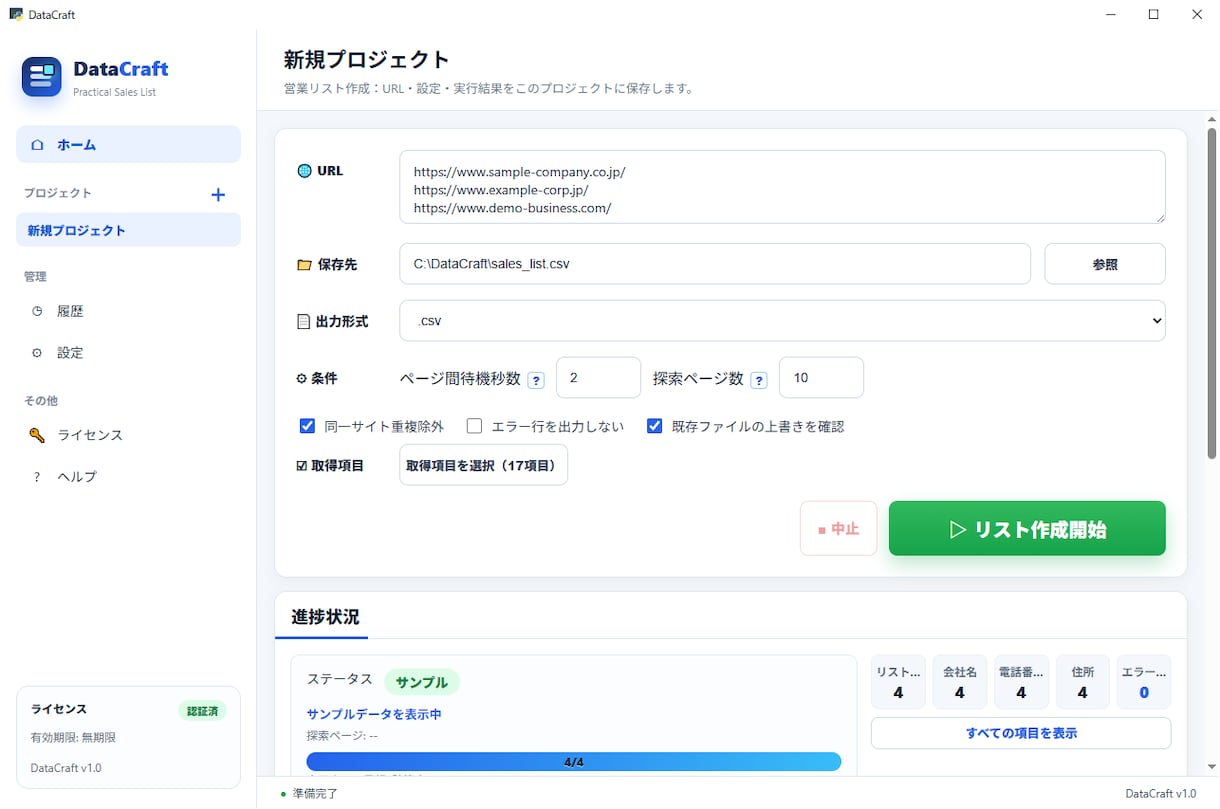1220x809 pixels.
Task: Enable エラー行を出力しない checkbox
Action: point(475,426)
